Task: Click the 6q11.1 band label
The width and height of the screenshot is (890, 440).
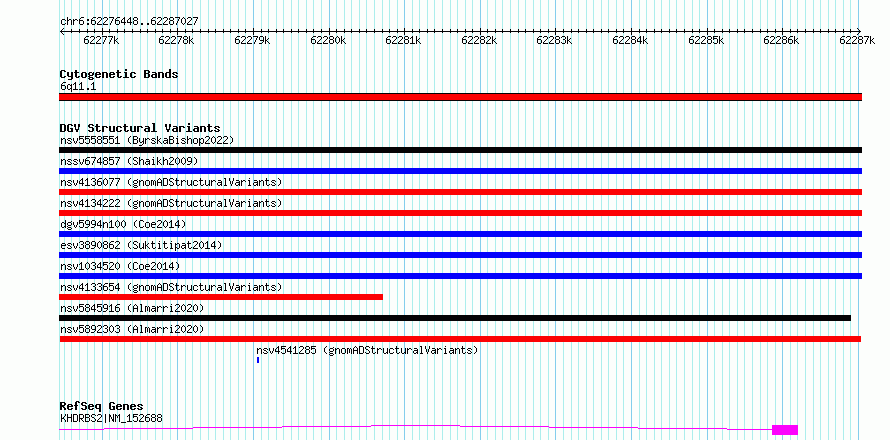Action: coord(78,87)
